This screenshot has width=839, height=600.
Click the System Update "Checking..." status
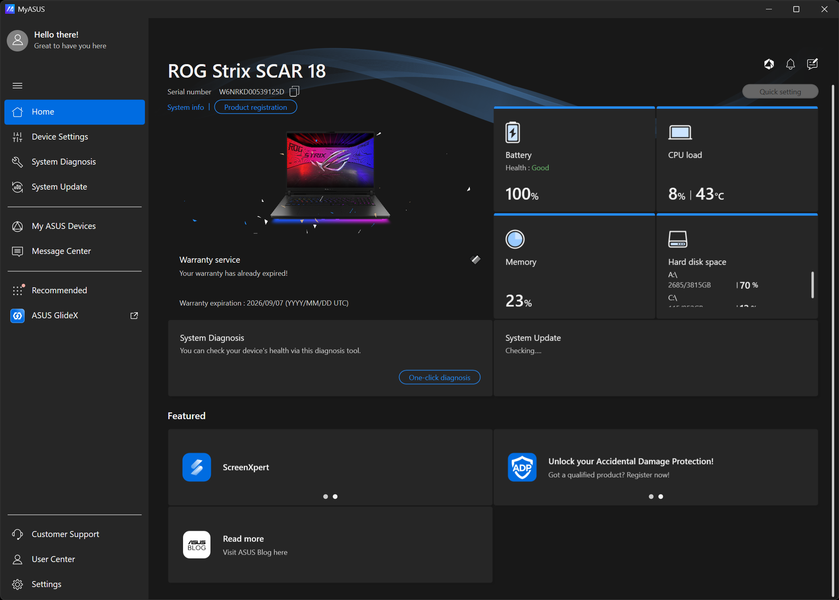coord(523,351)
